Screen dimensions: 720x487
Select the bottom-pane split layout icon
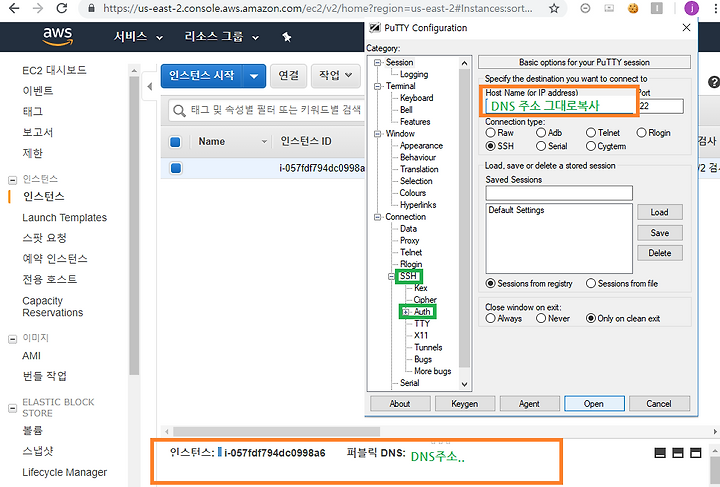pyautogui.click(x=678, y=453)
